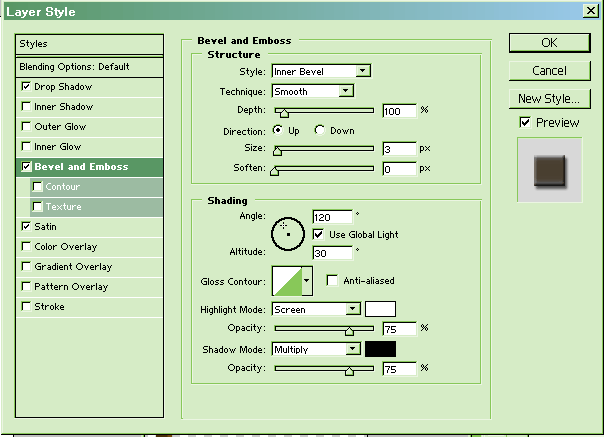Screen dimensions: 604x437
Task: Pick the white Highlight Mode color swatch
Action: click(x=380, y=309)
